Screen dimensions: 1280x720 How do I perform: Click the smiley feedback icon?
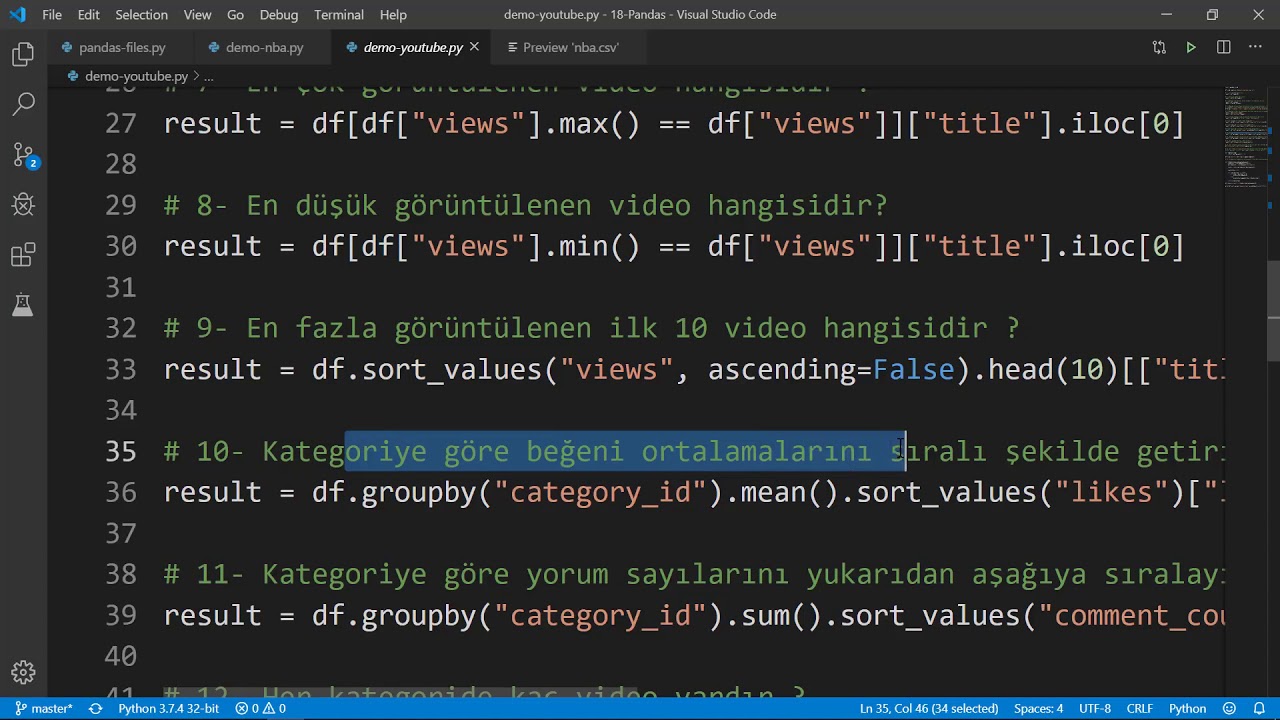tap(1229, 708)
